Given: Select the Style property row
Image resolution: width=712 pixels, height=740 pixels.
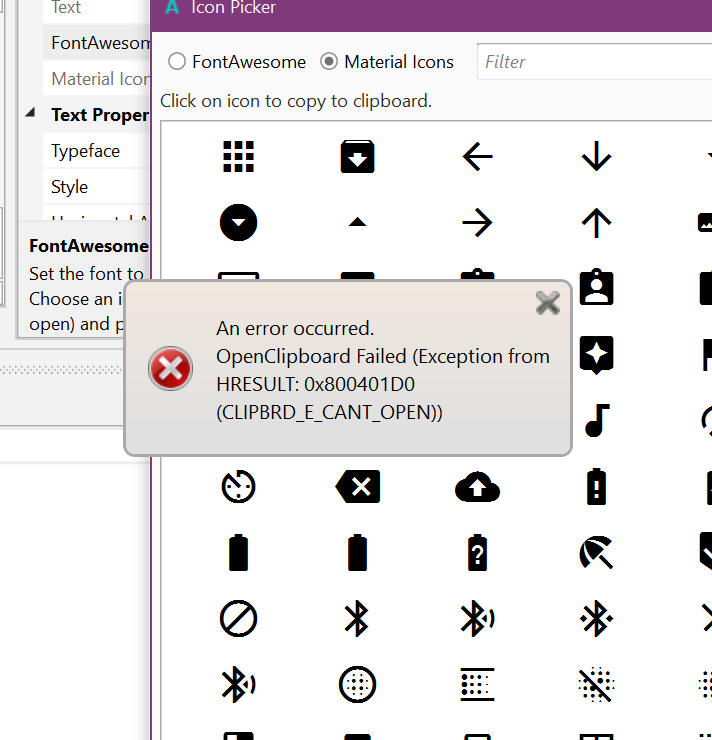Looking at the screenshot, I should tap(96, 187).
